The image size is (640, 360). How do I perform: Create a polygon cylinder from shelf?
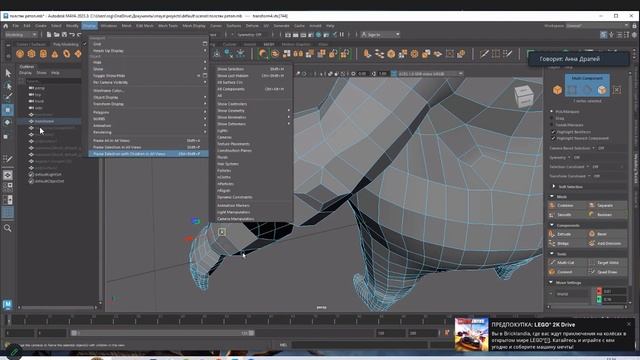(43, 54)
